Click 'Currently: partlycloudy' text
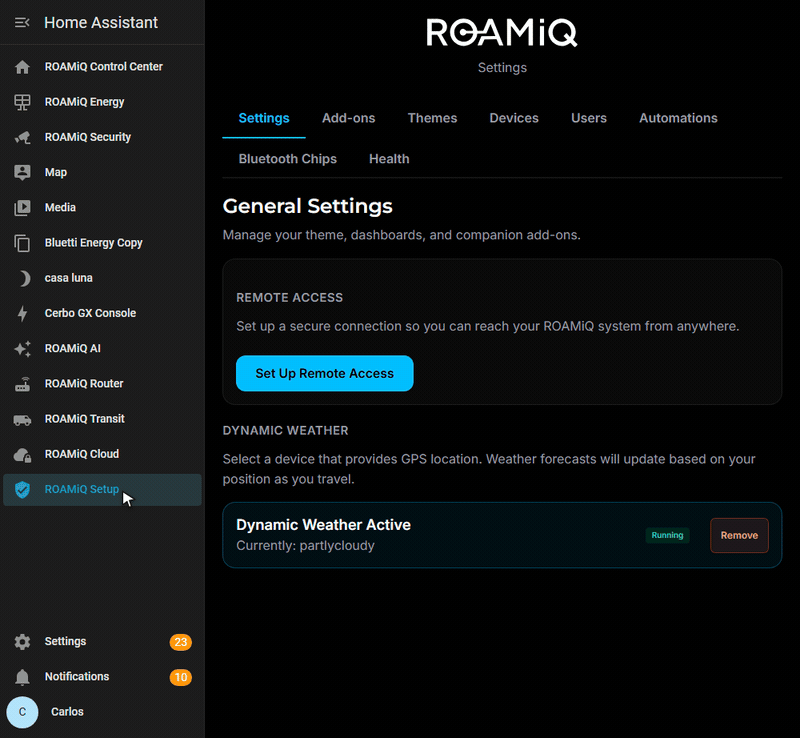800x738 pixels. [305, 546]
